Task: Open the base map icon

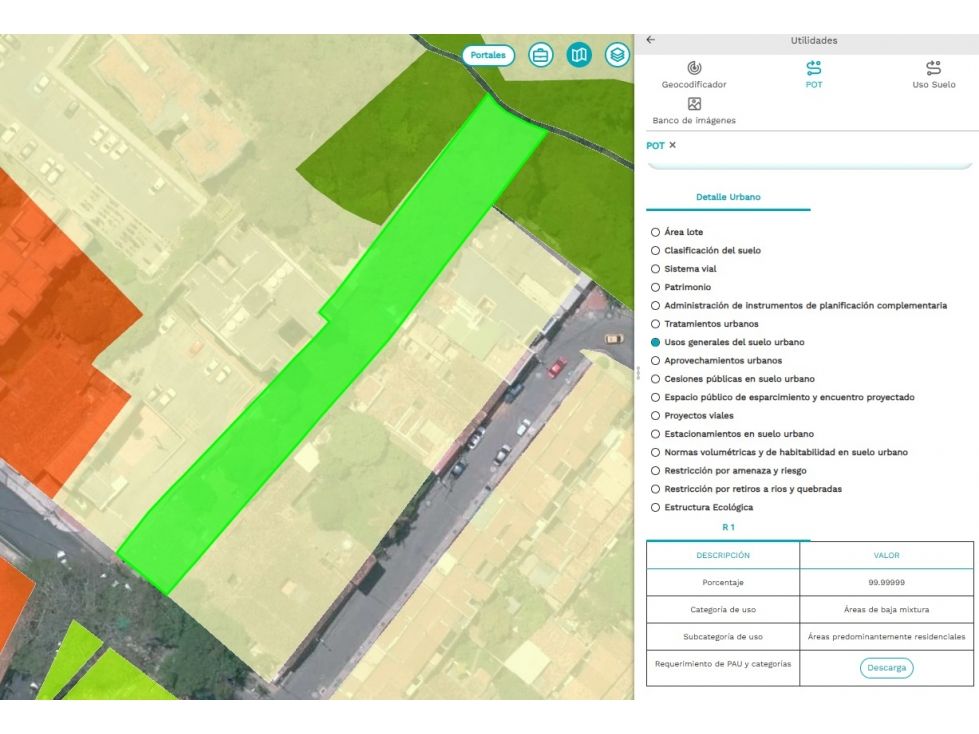Action: (x=579, y=56)
